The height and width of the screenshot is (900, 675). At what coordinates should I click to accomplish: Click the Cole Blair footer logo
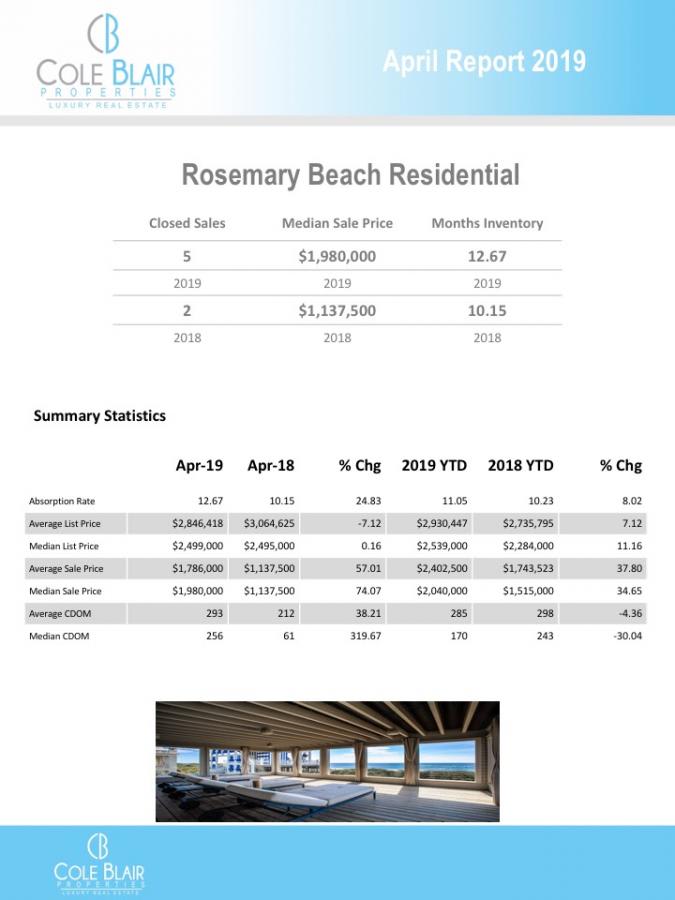(99, 863)
